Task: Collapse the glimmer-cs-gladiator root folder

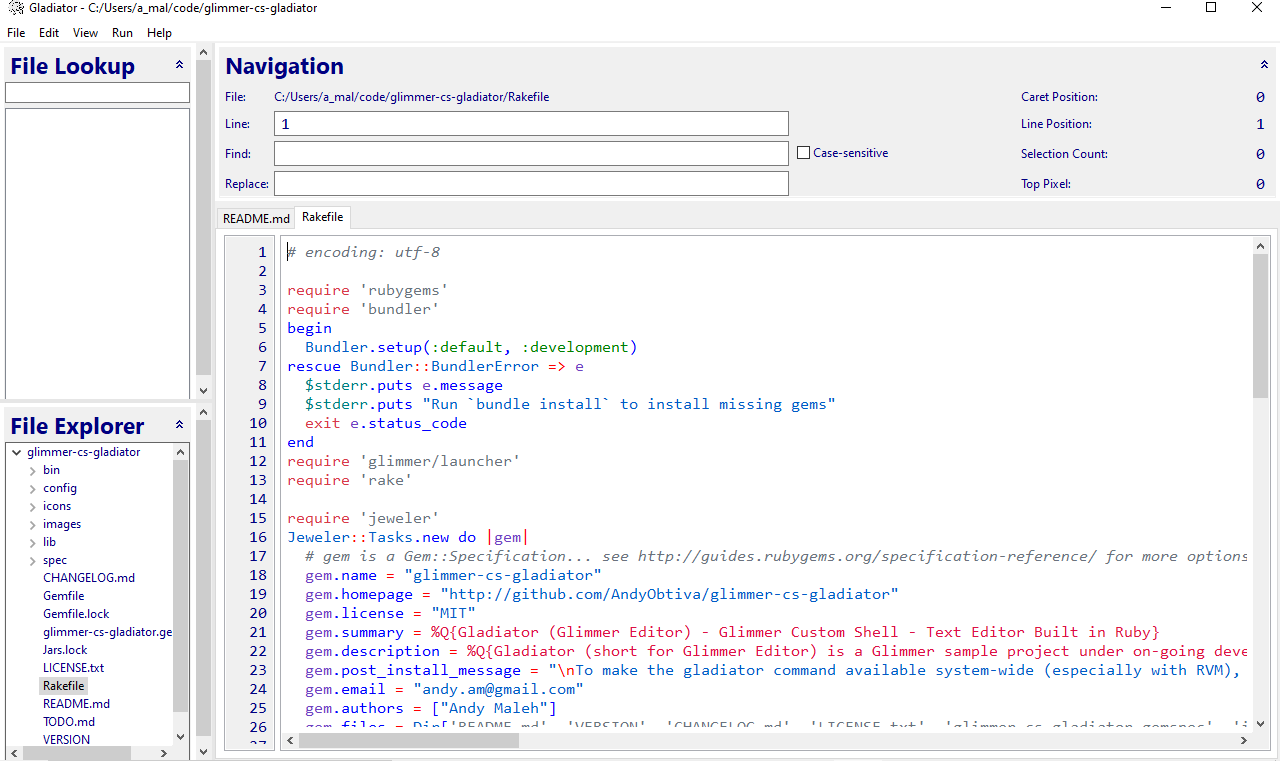Action: (x=16, y=452)
